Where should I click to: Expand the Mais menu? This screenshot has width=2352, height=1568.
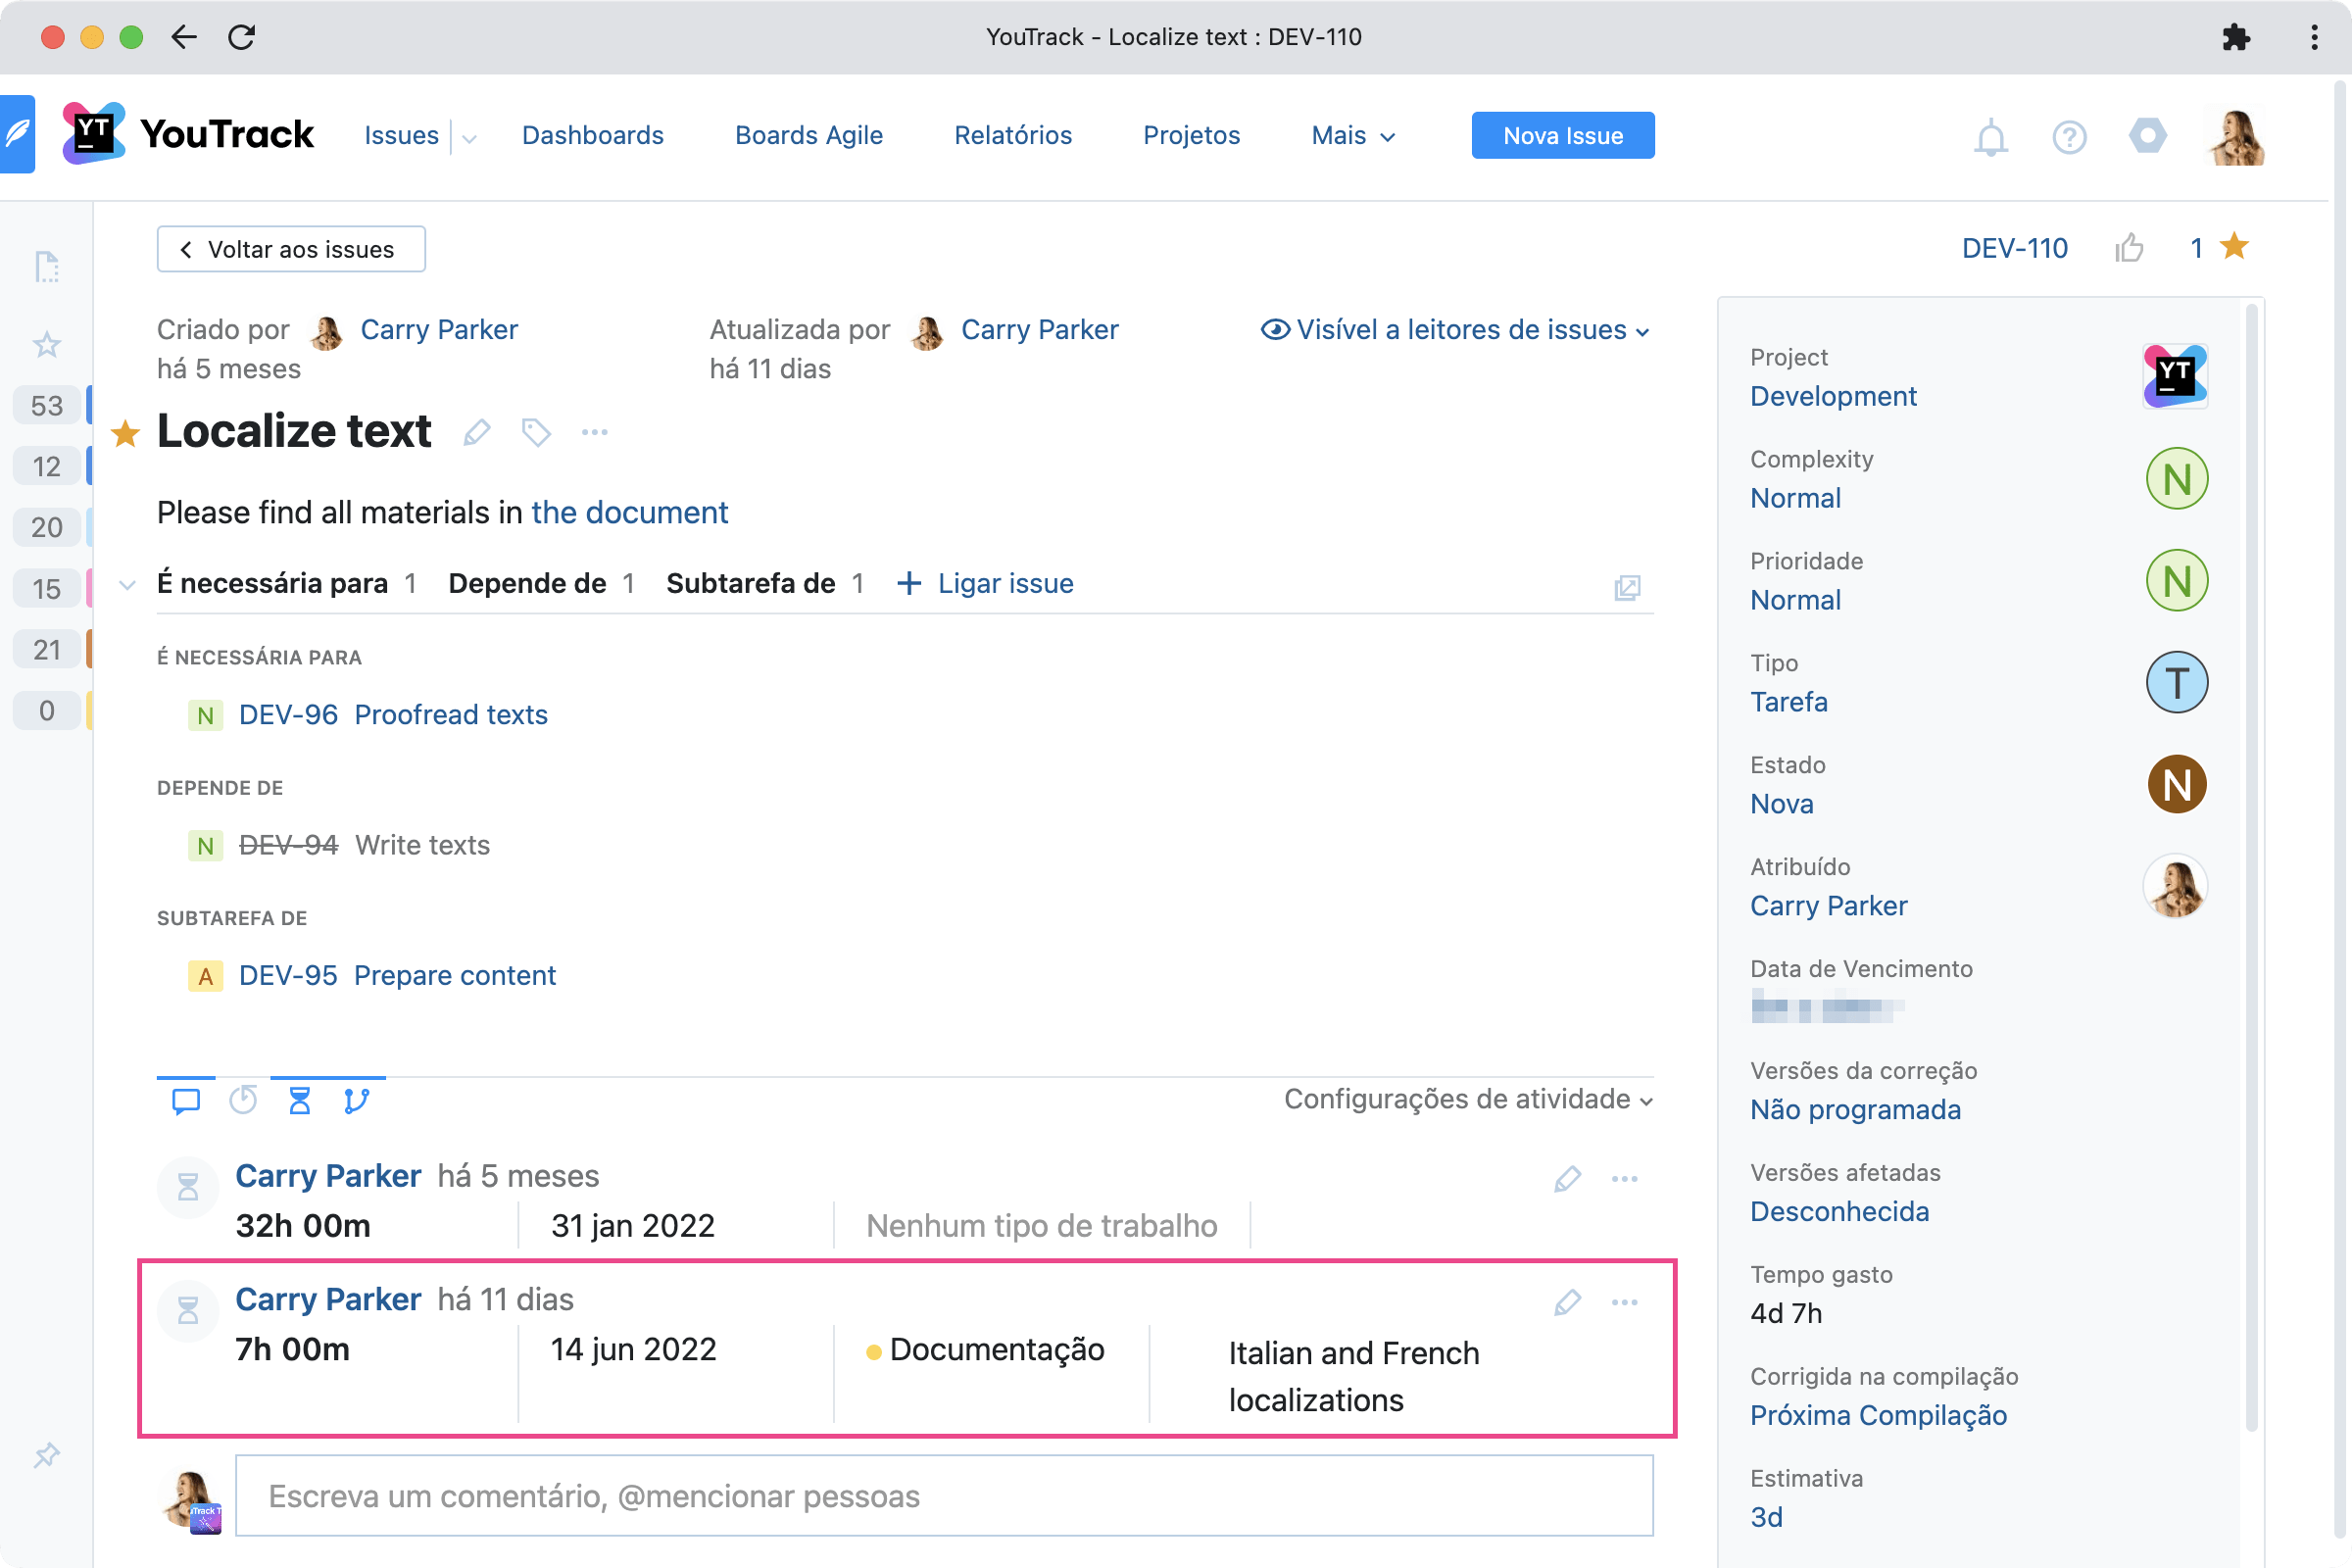pyautogui.click(x=1352, y=135)
